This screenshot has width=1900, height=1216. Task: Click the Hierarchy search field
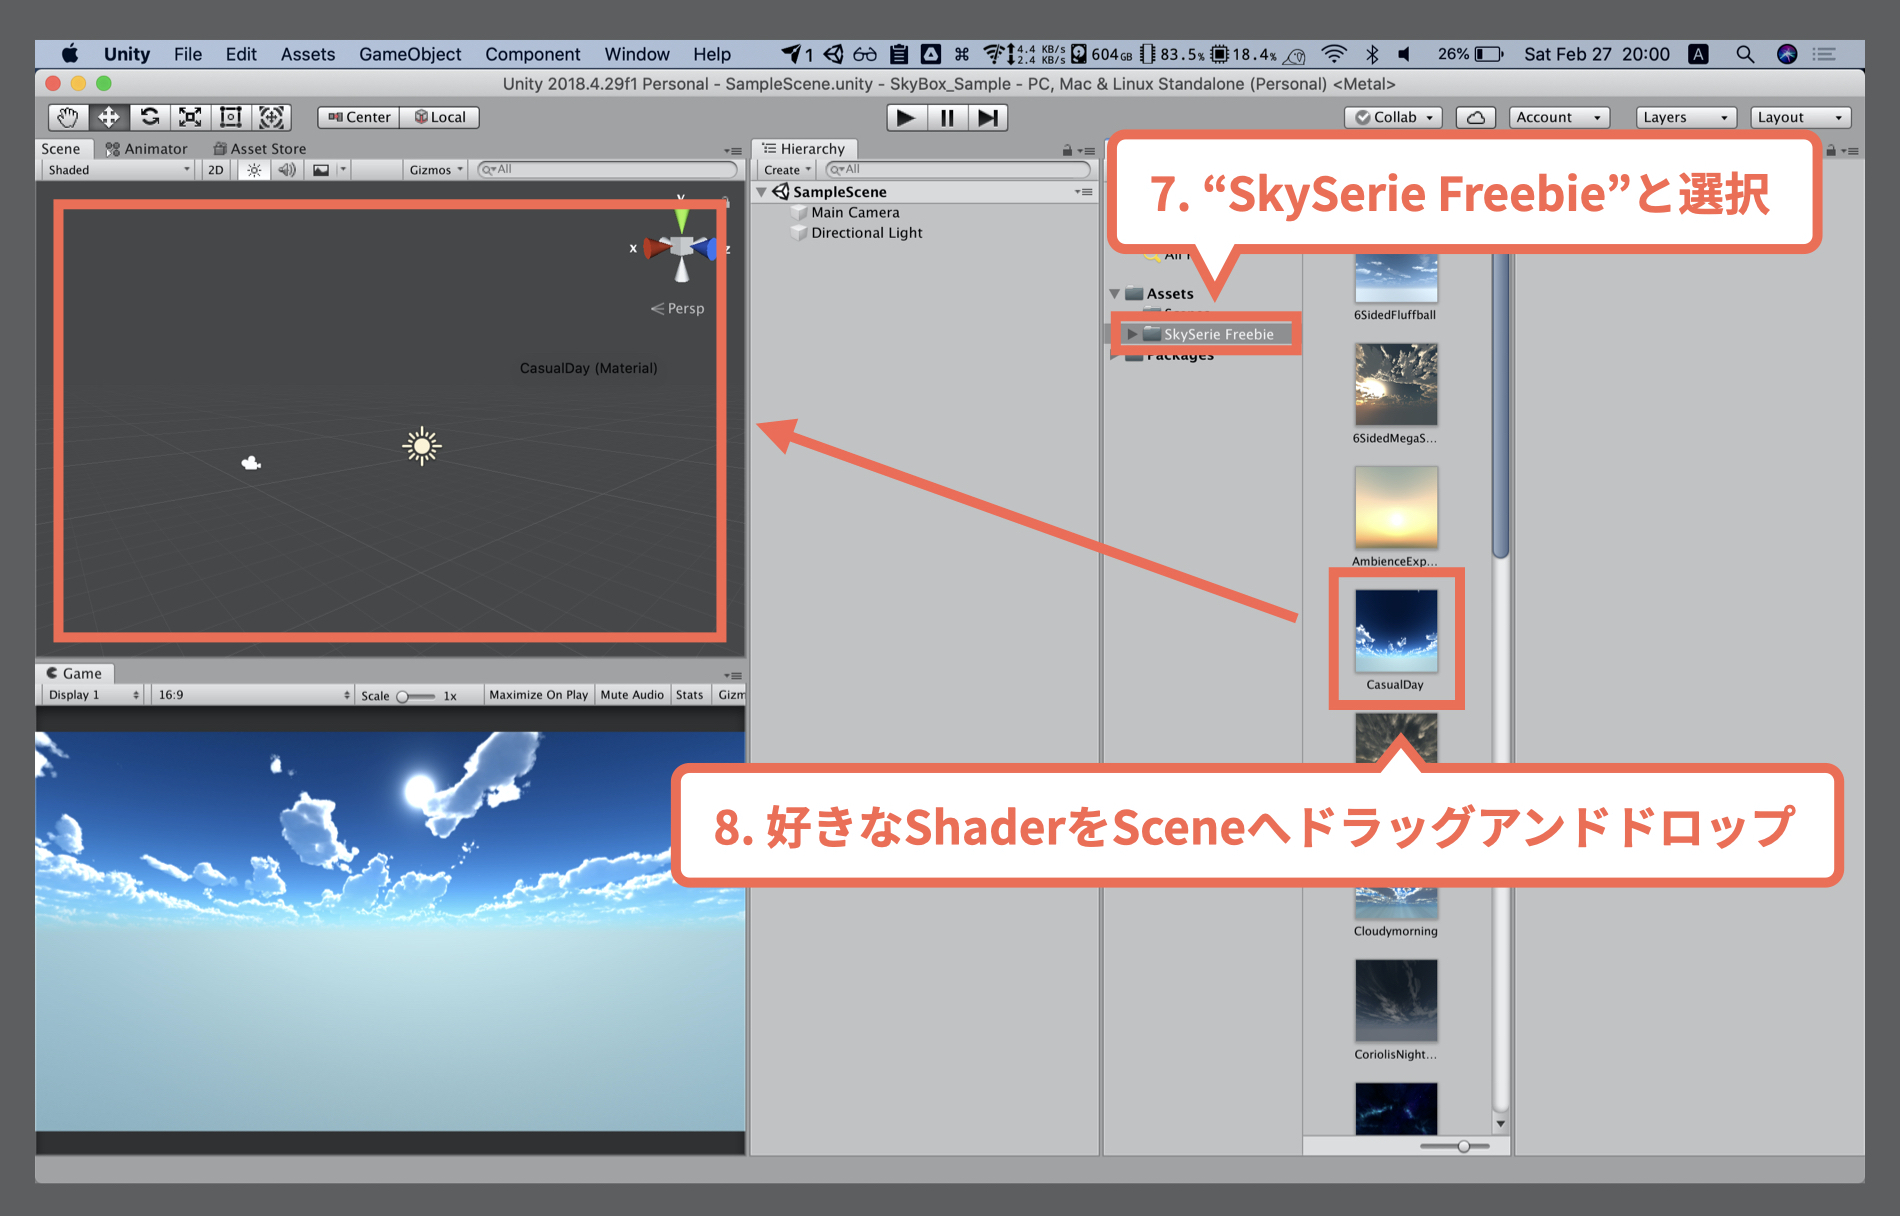tap(957, 170)
